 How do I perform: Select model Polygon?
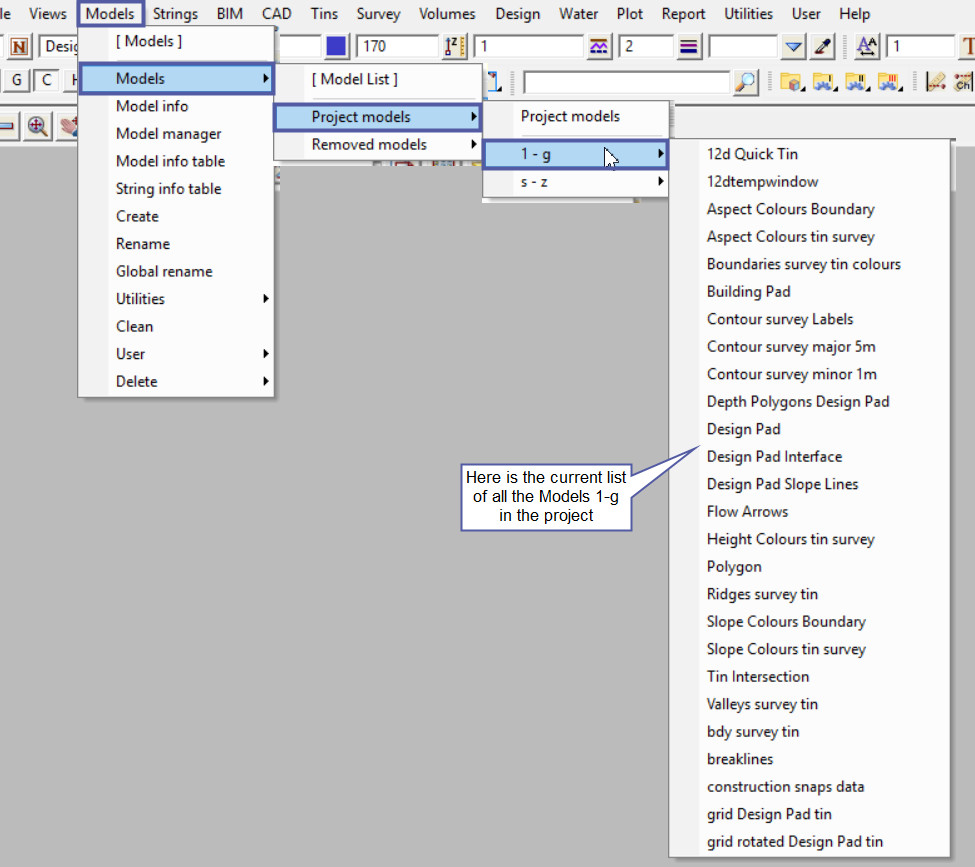pyautogui.click(x=734, y=567)
